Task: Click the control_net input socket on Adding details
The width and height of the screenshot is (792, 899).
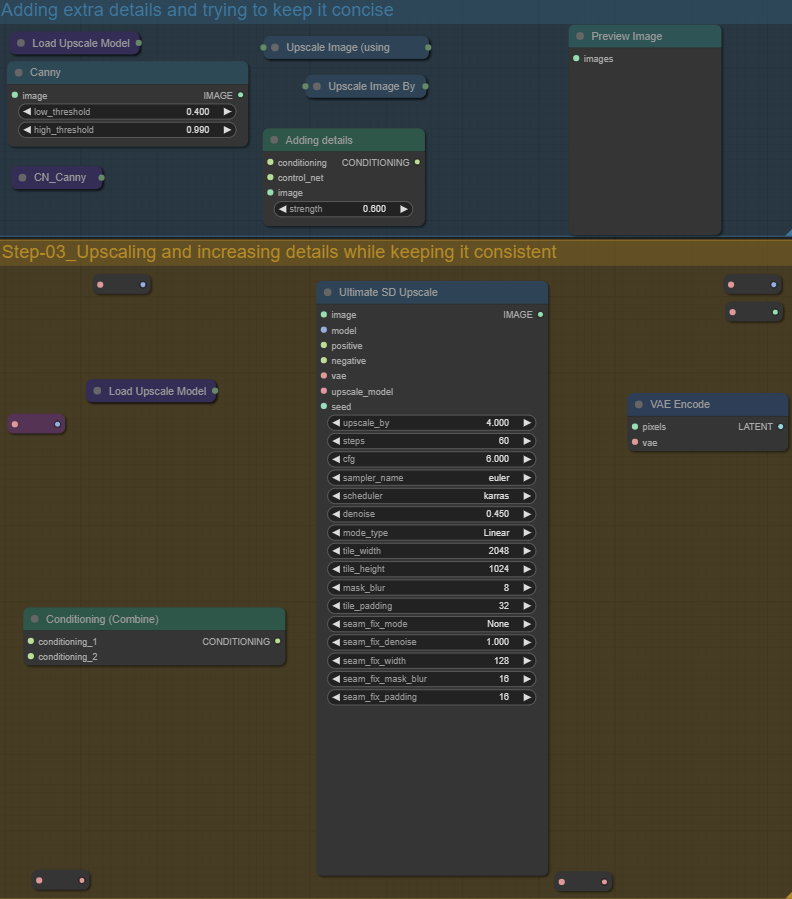Action: tap(270, 178)
